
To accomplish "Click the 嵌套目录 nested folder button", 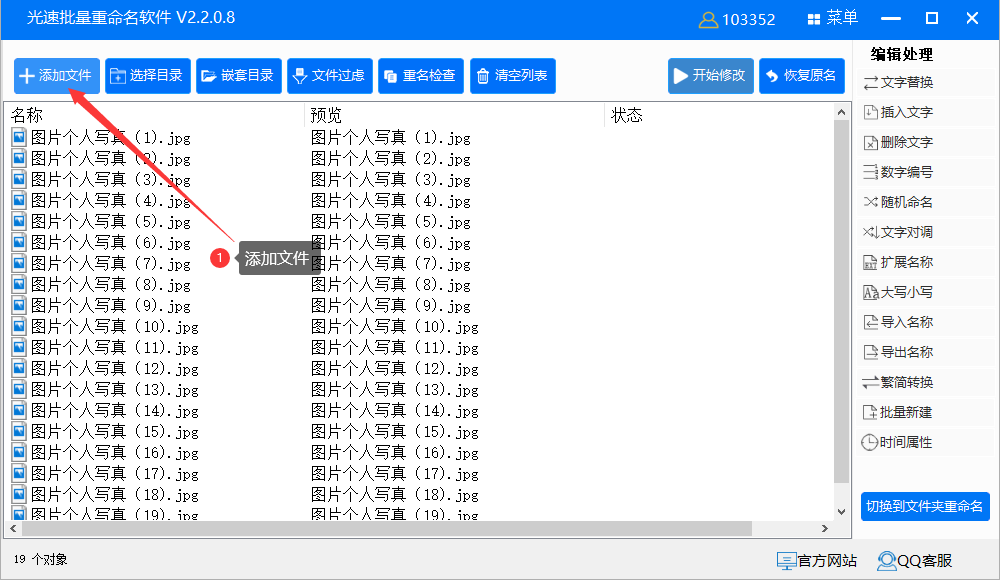I will pos(239,76).
